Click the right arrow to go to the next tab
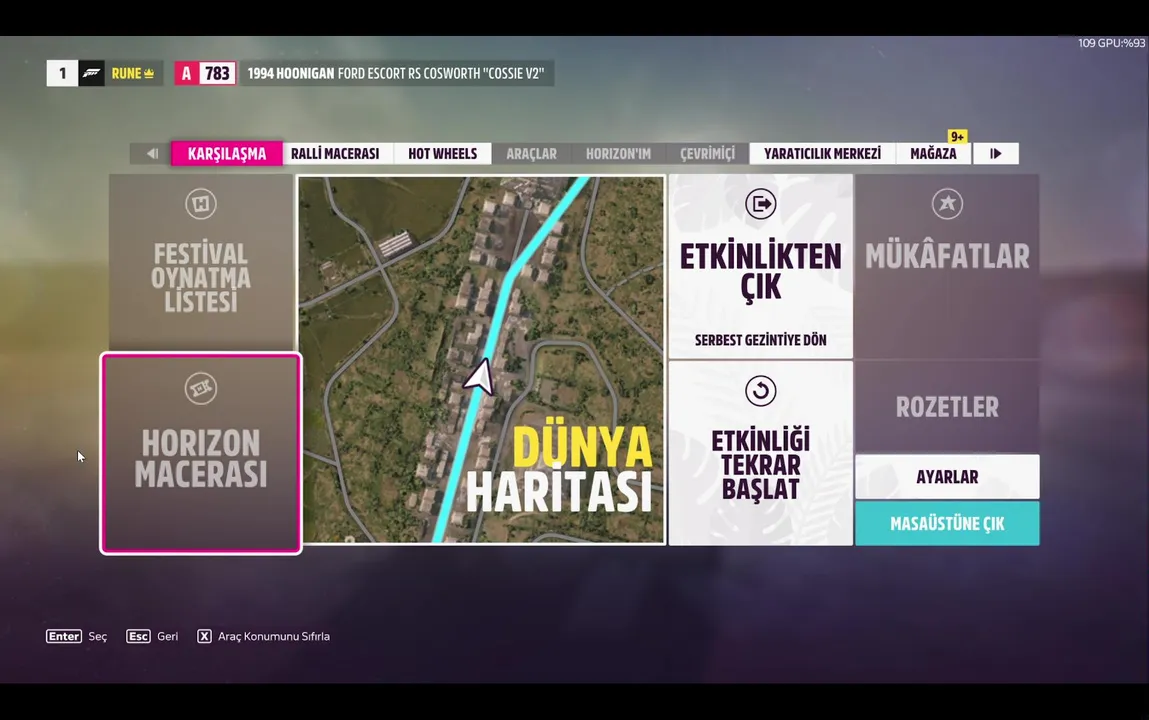Image resolution: width=1149 pixels, height=720 pixels. click(995, 154)
